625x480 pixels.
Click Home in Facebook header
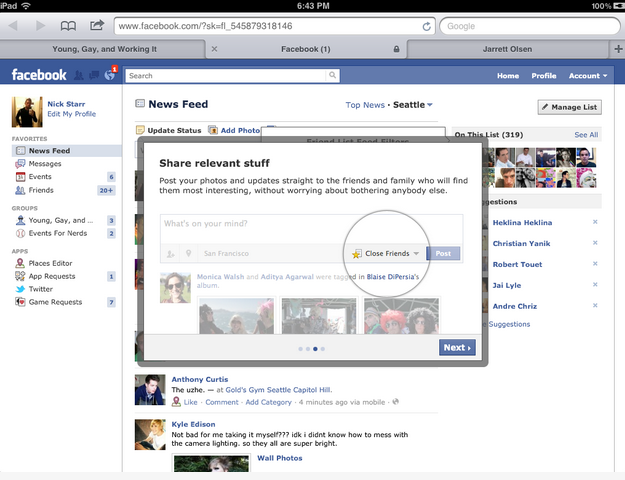(508, 76)
